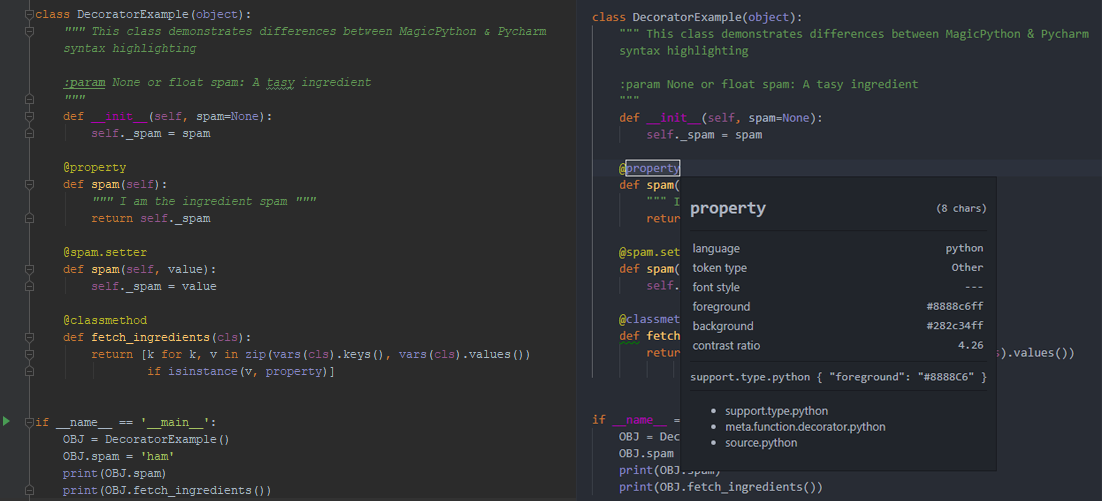Click the 'property' heading in inspector popup
Viewport: 1102px width, 501px height.
[x=727, y=209]
